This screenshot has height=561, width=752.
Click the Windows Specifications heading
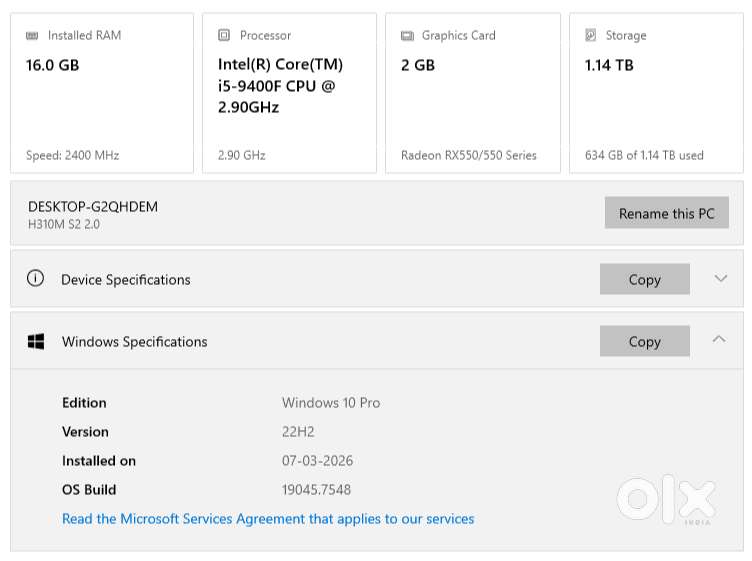135,341
